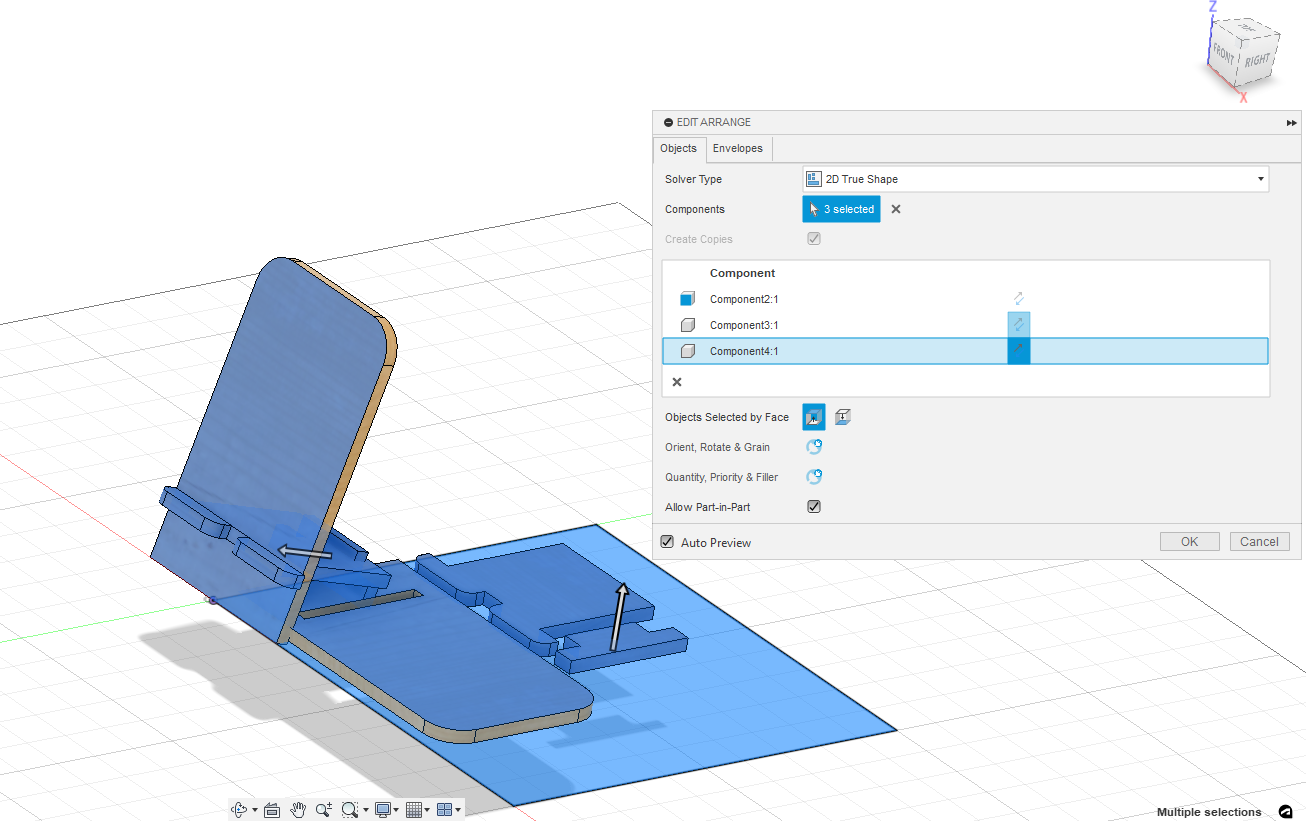Image resolution: width=1306 pixels, height=821 pixels.
Task: Expand the Grid and Snaps dropdown arrow
Action: (428, 810)
